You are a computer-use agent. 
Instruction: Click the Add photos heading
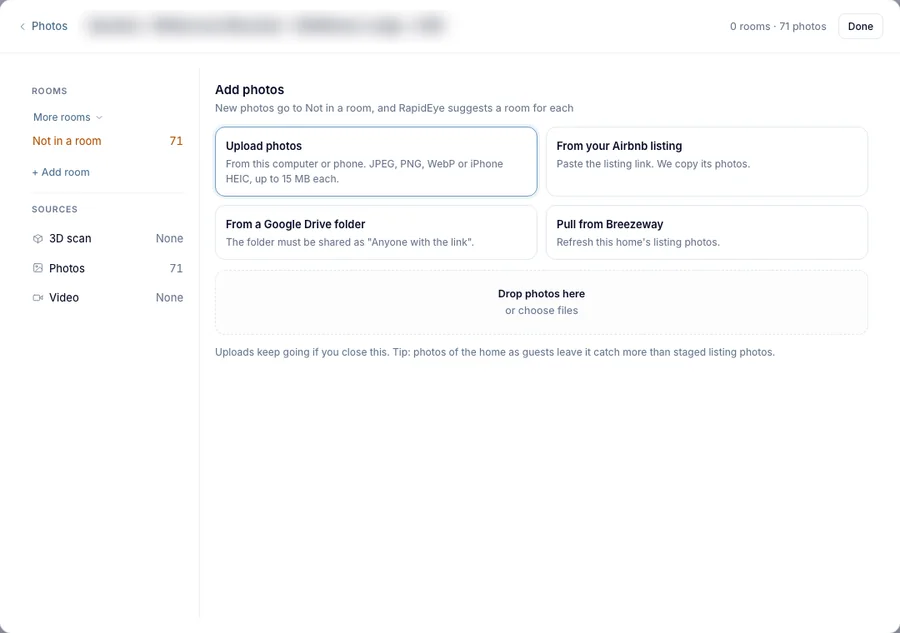(x=250, y=90)
